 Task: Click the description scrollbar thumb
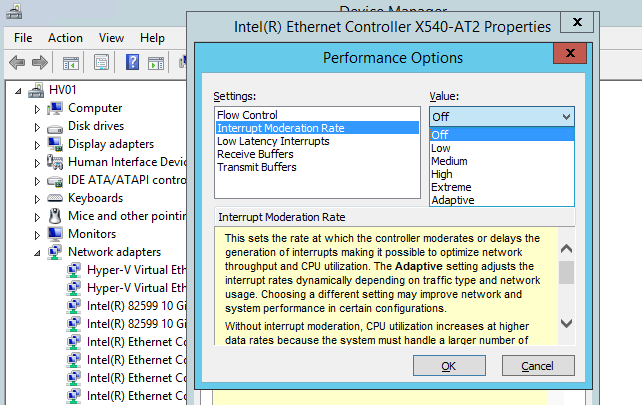click(566, 272)
